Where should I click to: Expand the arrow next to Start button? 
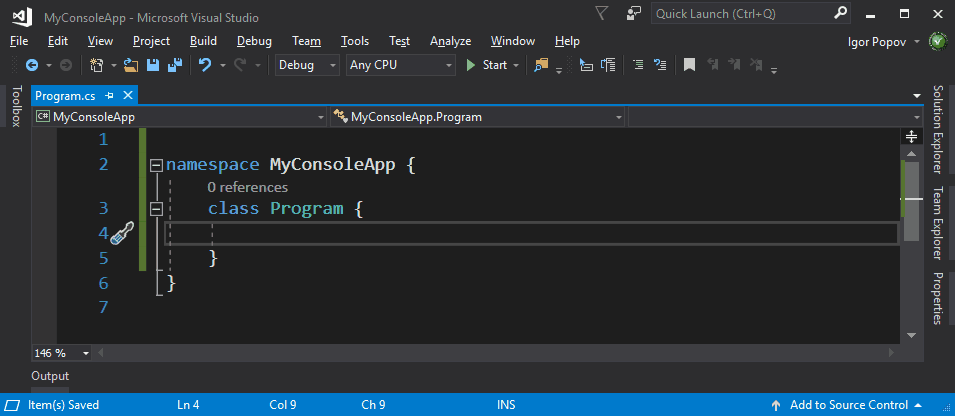point(516,65)
